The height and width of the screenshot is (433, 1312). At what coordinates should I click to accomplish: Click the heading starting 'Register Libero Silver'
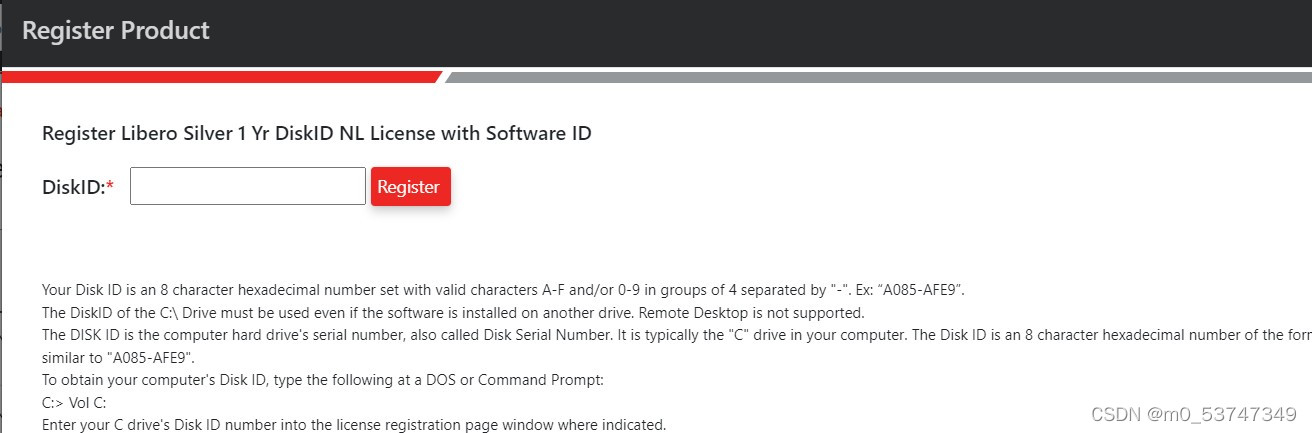[317, 133]
